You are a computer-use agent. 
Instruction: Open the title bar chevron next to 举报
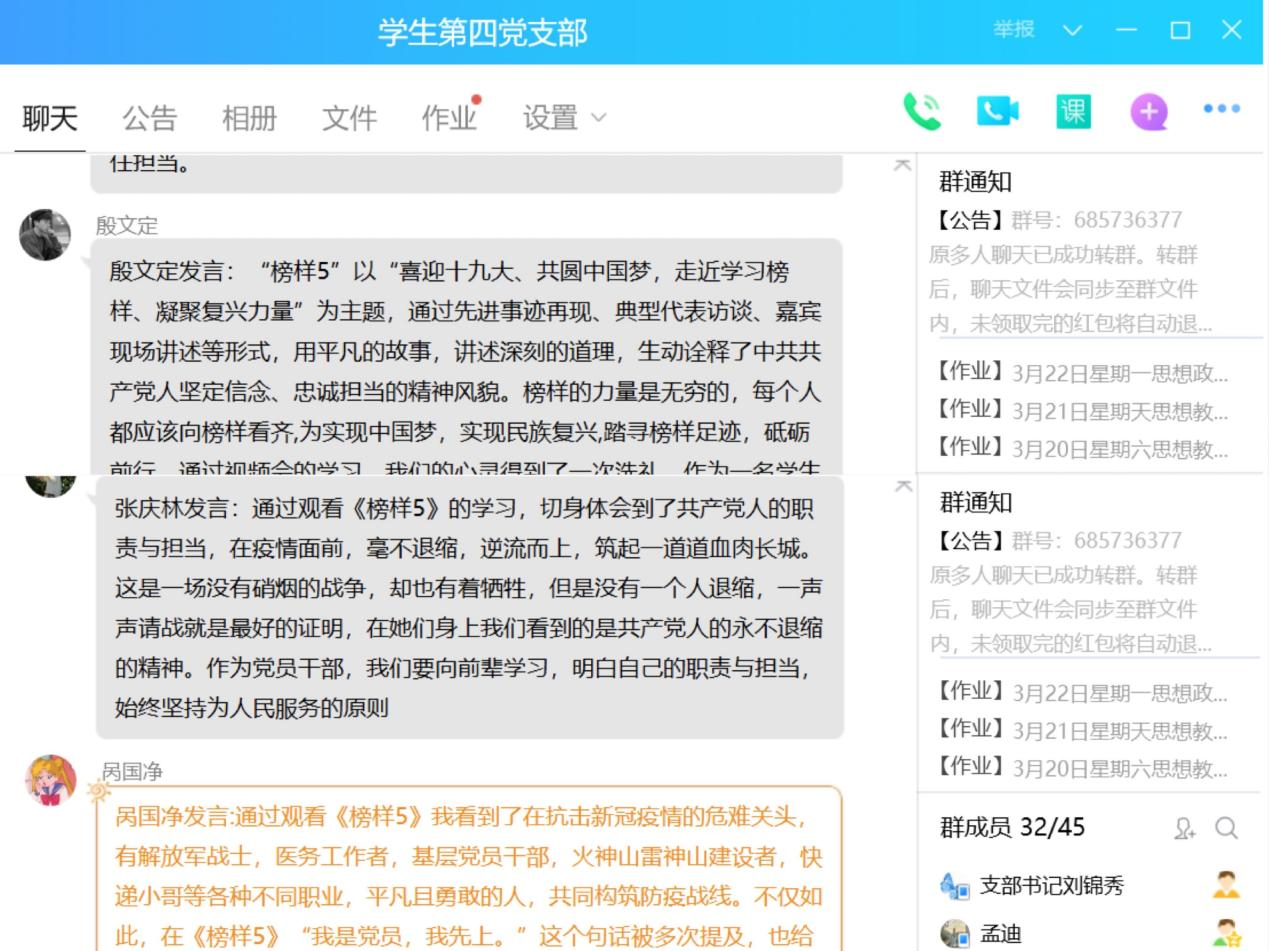(1072, 30)
